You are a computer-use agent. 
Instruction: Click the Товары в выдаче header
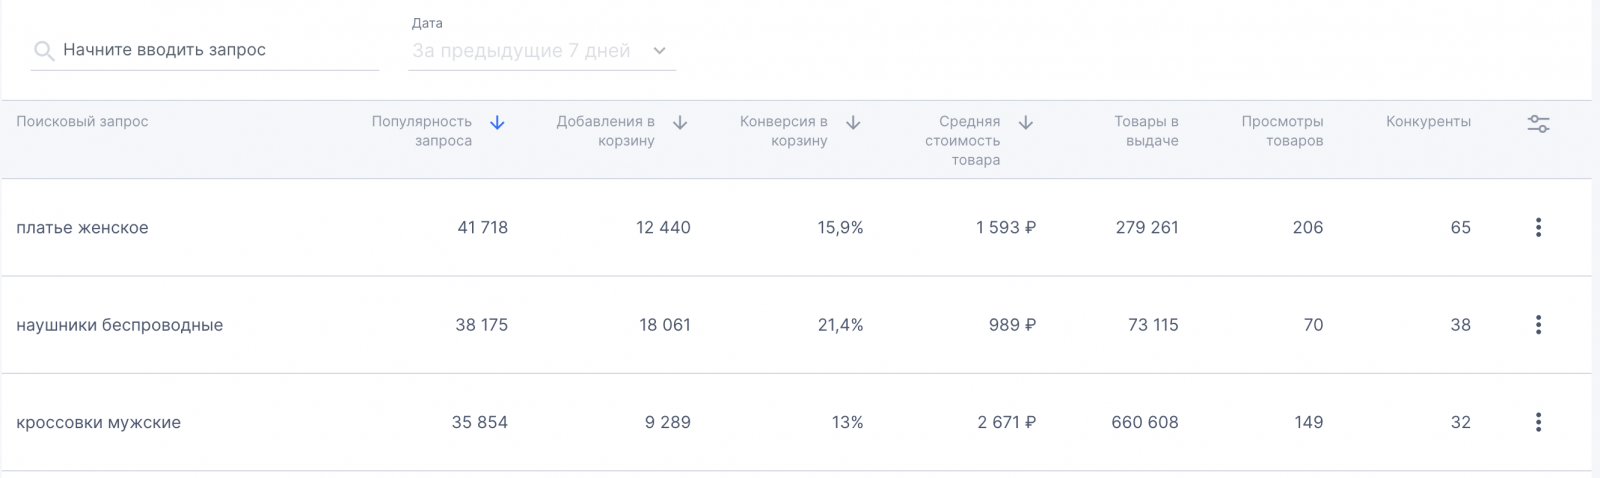click(1146, 131)
